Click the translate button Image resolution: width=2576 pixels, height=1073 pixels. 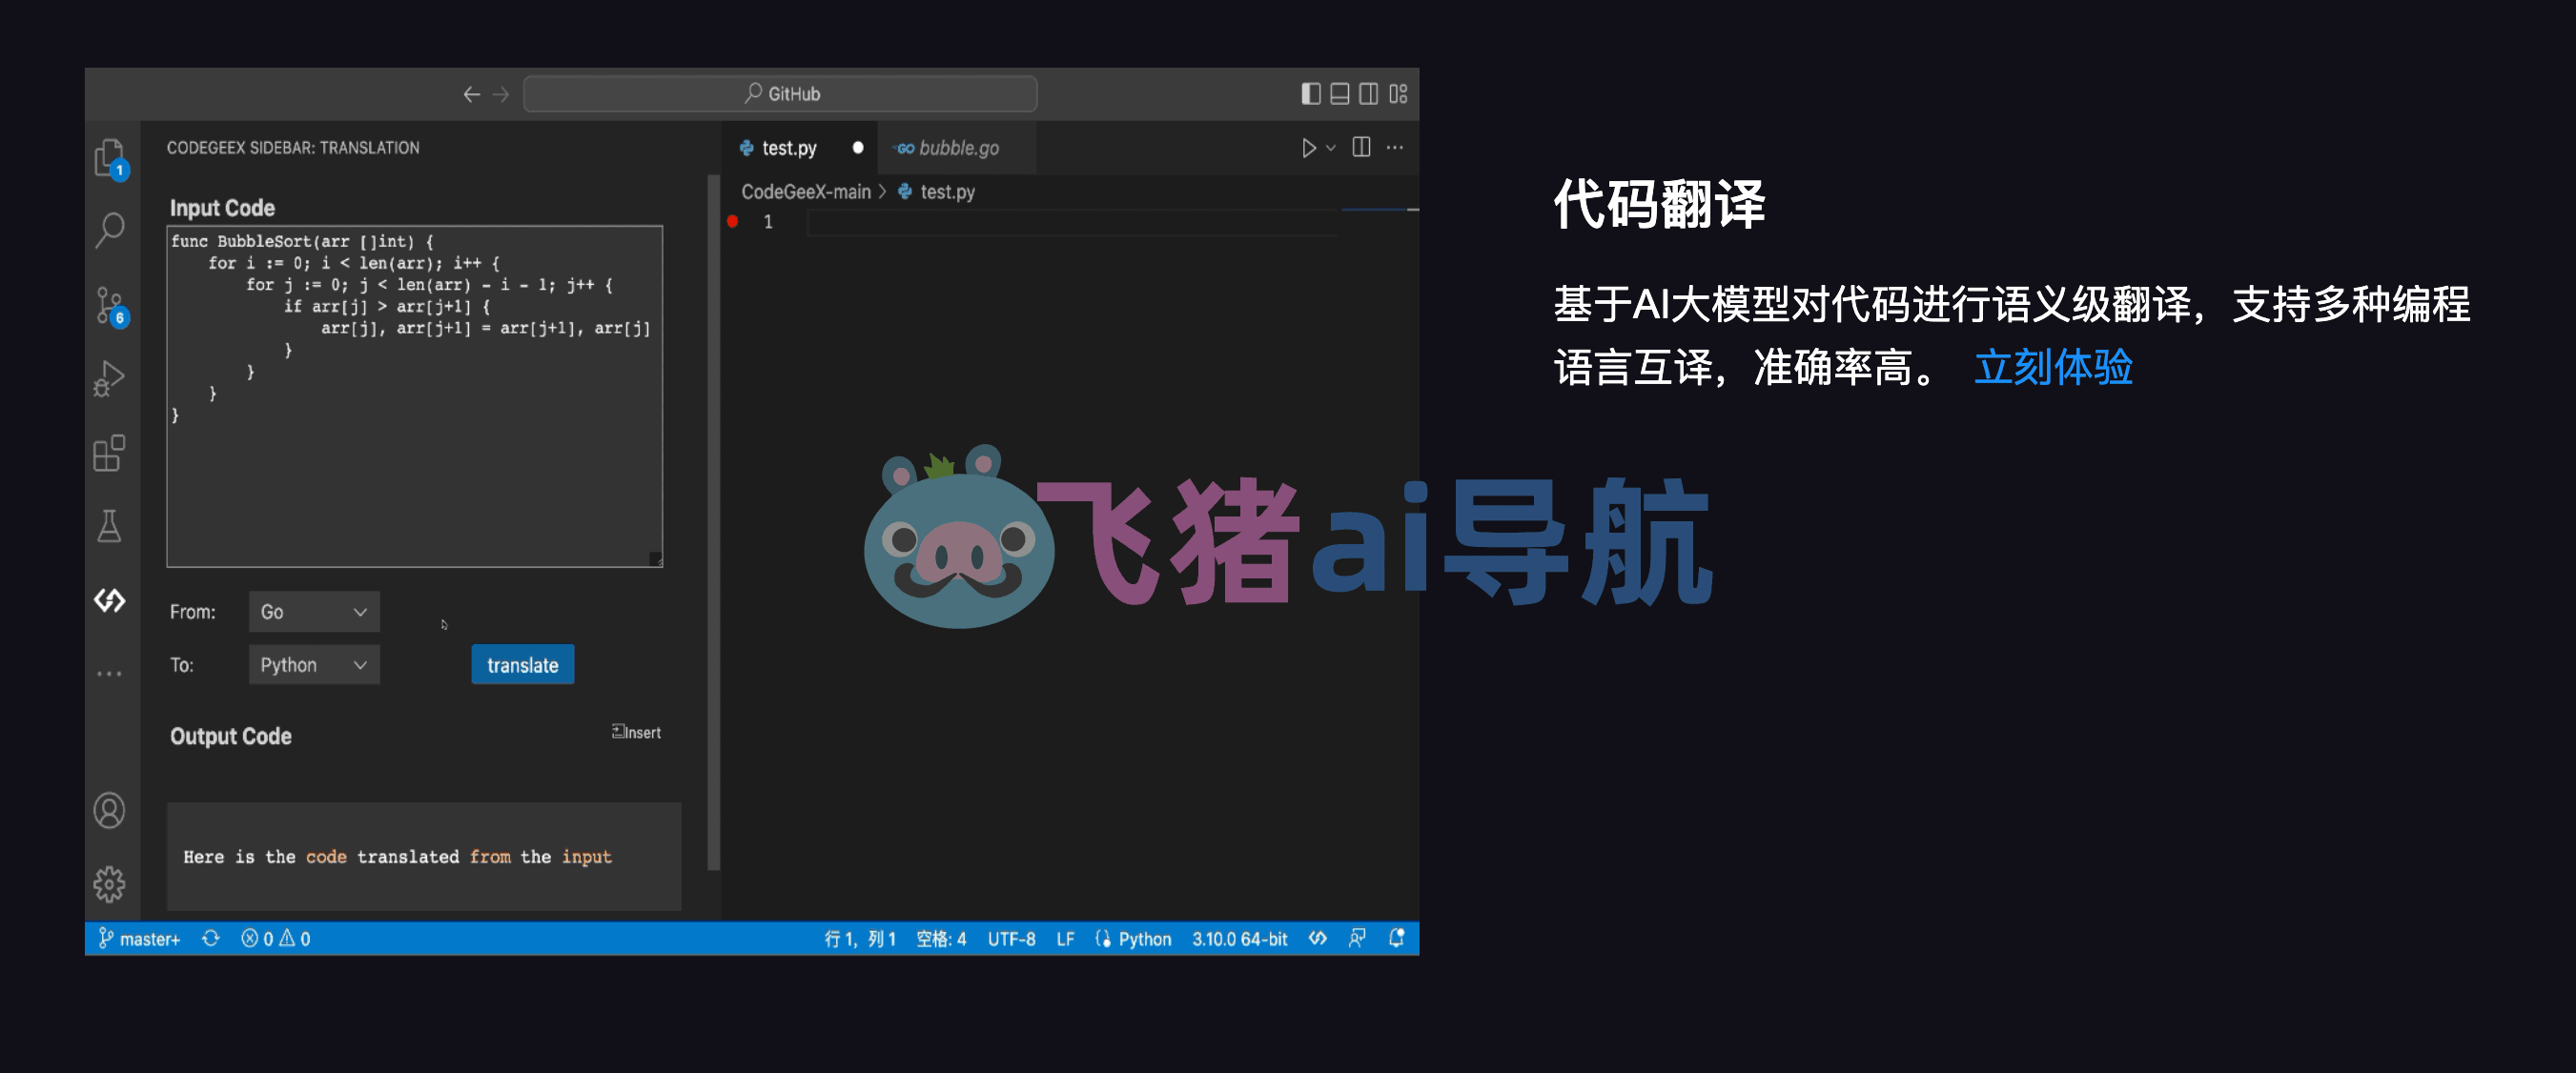(x=523, y=665)
